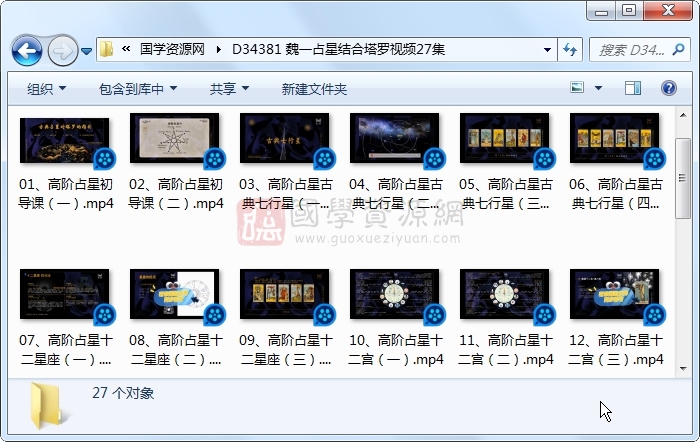
Task: Click the folder icon in address bar
Action: coord(106,49)
